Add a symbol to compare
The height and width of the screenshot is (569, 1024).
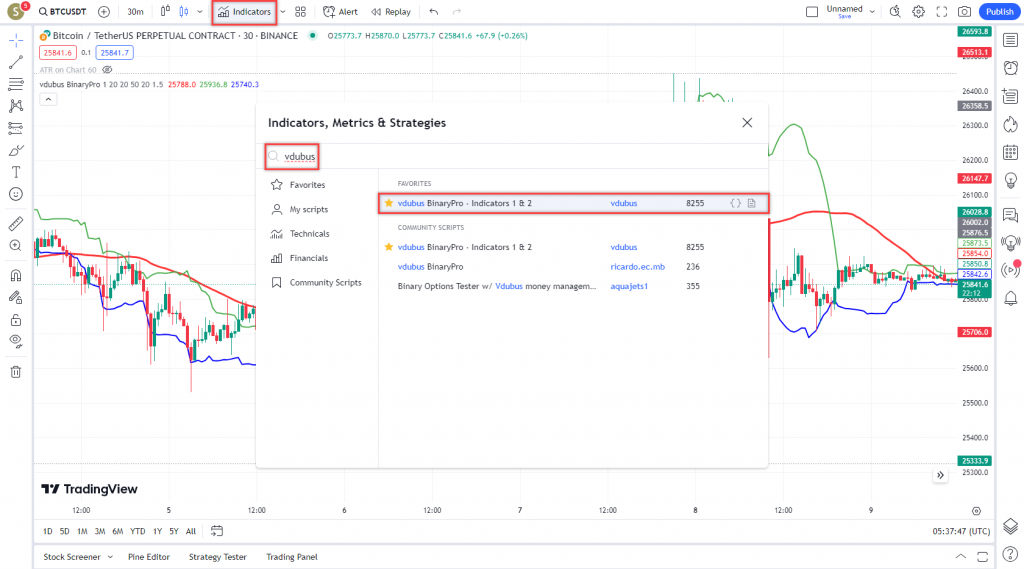click(x=104, y=12)
